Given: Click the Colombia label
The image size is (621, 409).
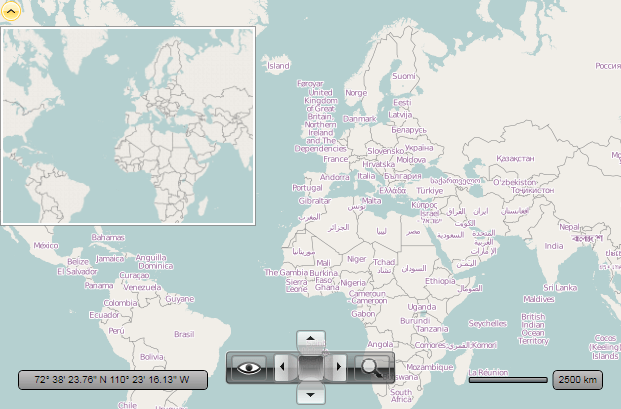Looking at the screenshot, I should coord(120,303).
